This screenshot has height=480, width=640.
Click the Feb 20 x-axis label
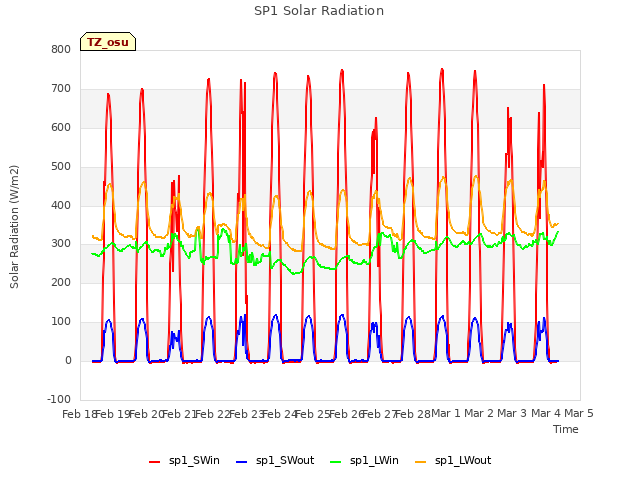(x=145, y=414)
